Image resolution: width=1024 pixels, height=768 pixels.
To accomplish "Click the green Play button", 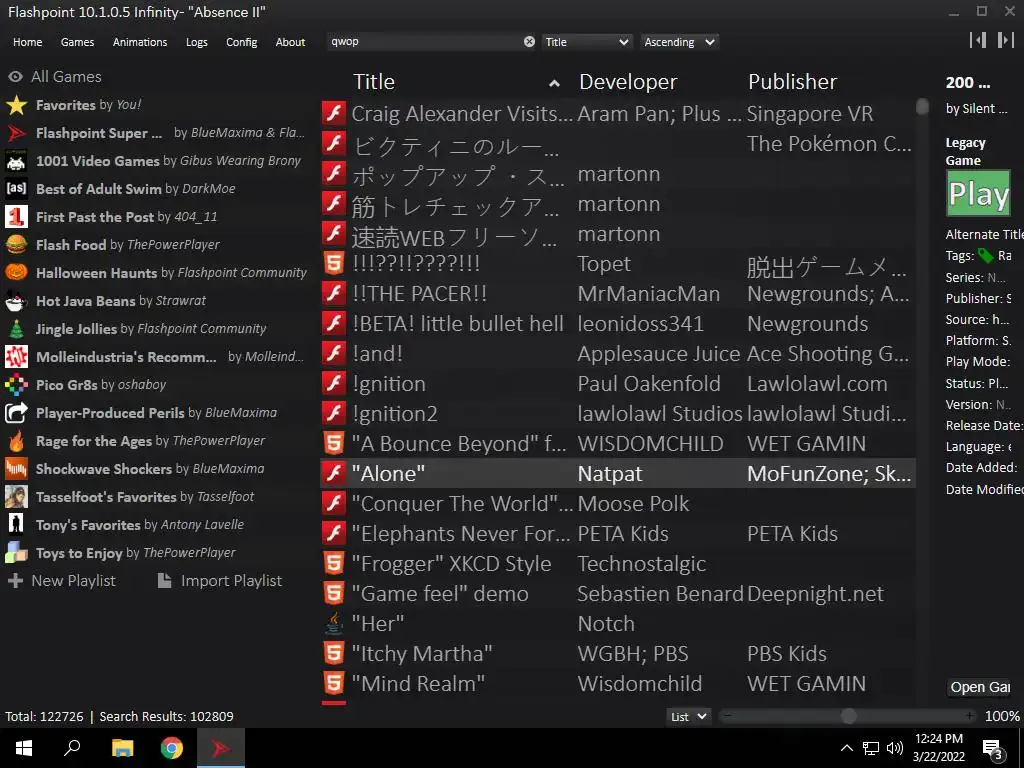I will click(x=978, y=193).
